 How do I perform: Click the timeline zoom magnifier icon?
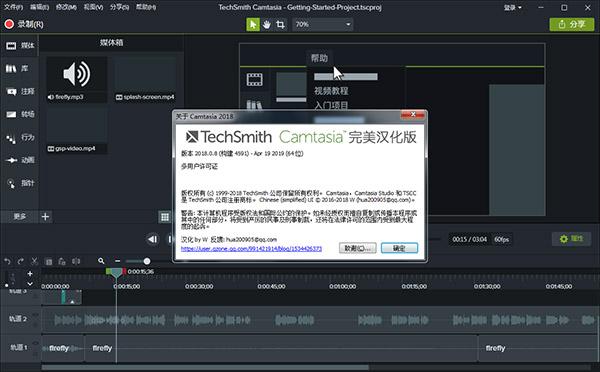coord(101,261)
